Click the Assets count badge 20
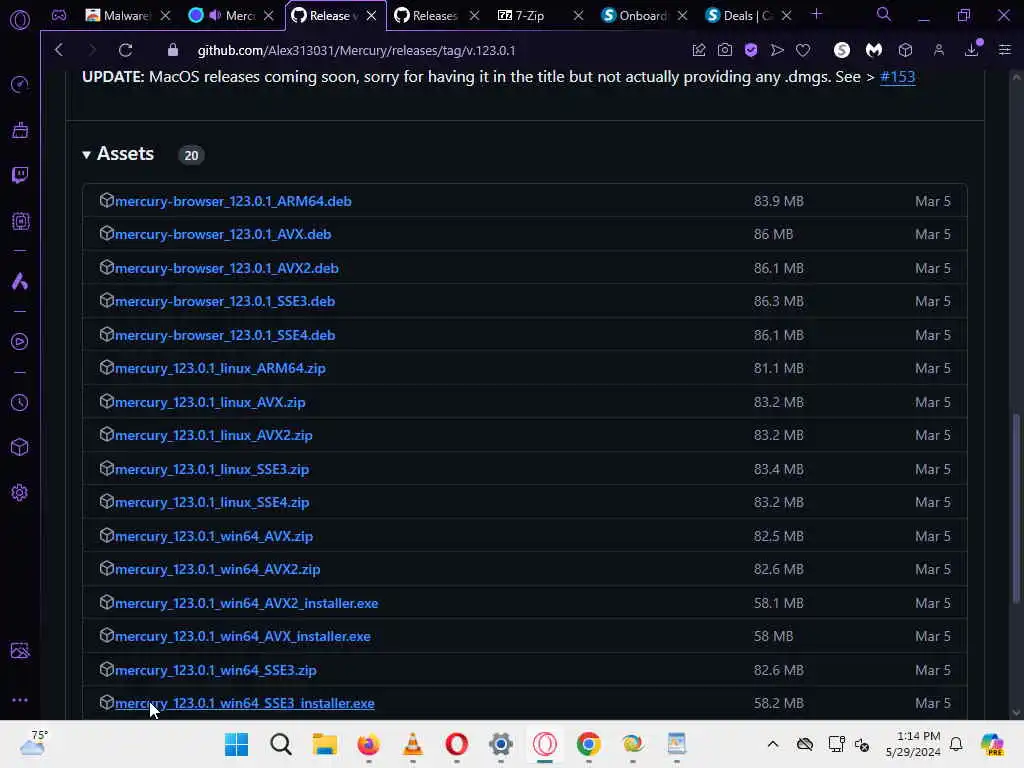This screenshot has height=768, width=1024. (191, 155)
